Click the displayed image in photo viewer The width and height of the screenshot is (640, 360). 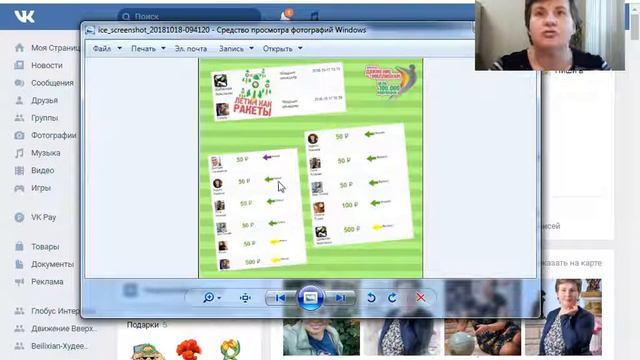[x=311, y=168]
